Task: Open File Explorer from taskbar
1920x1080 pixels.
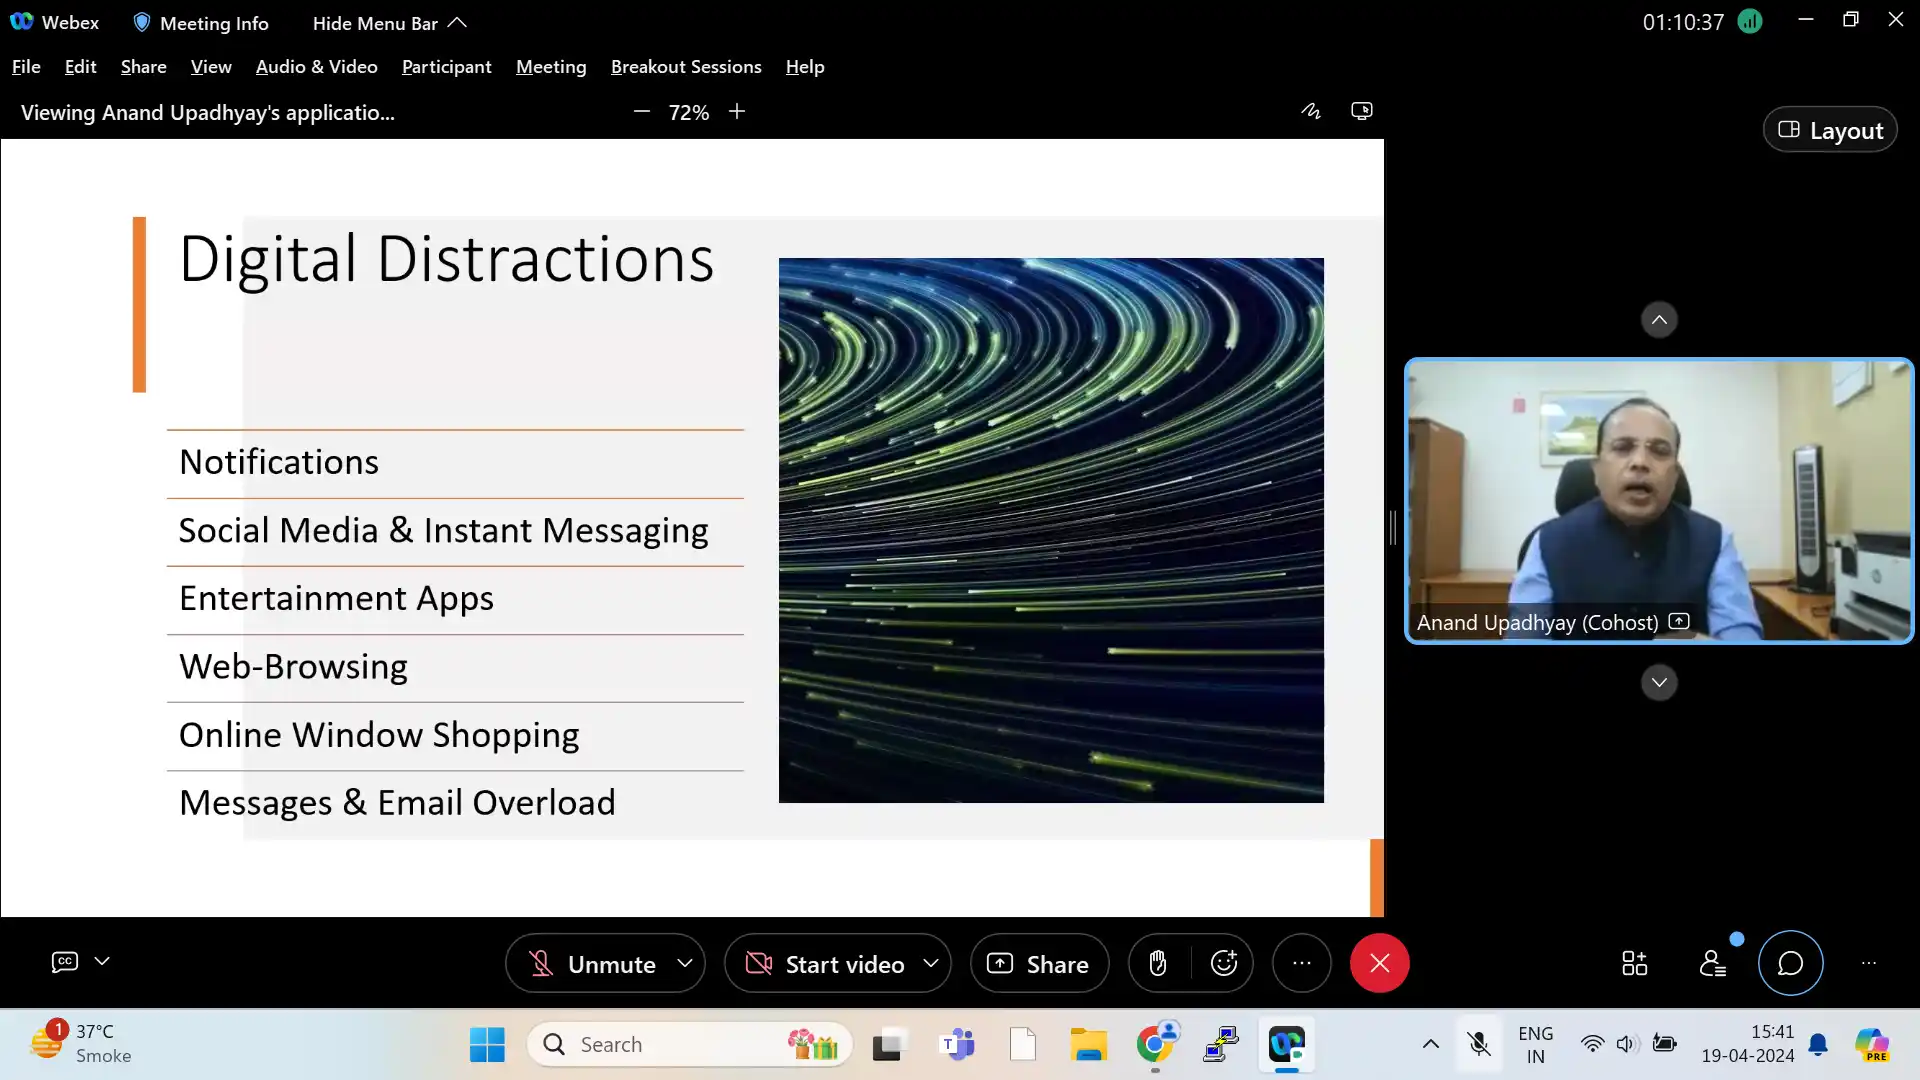Action: coord(1088,1045)
